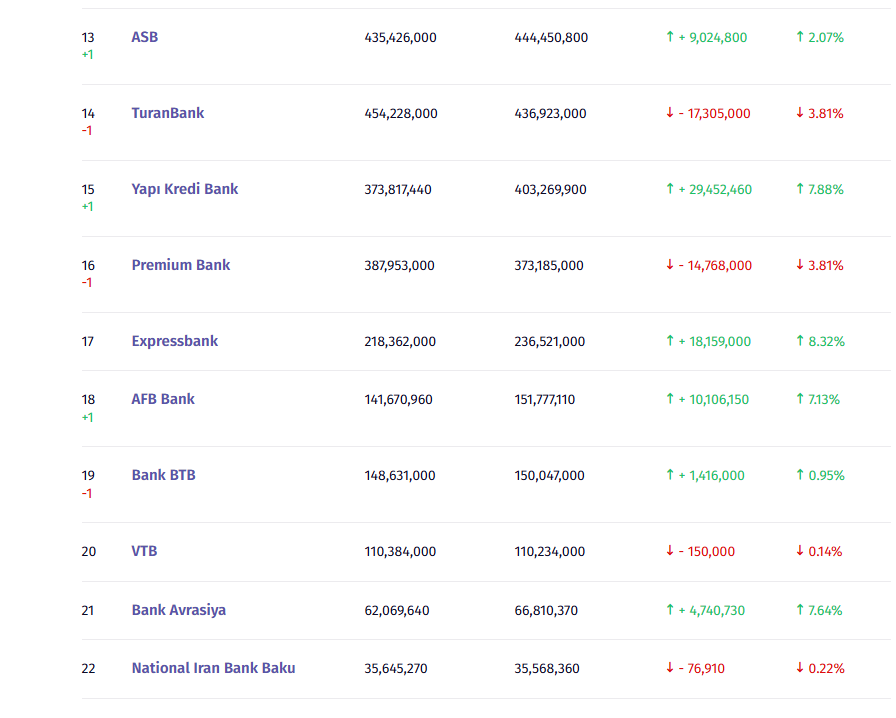This screenshot has width=896, height=718.
Task: Select rank number 13
Action: (x=88, y=38)
